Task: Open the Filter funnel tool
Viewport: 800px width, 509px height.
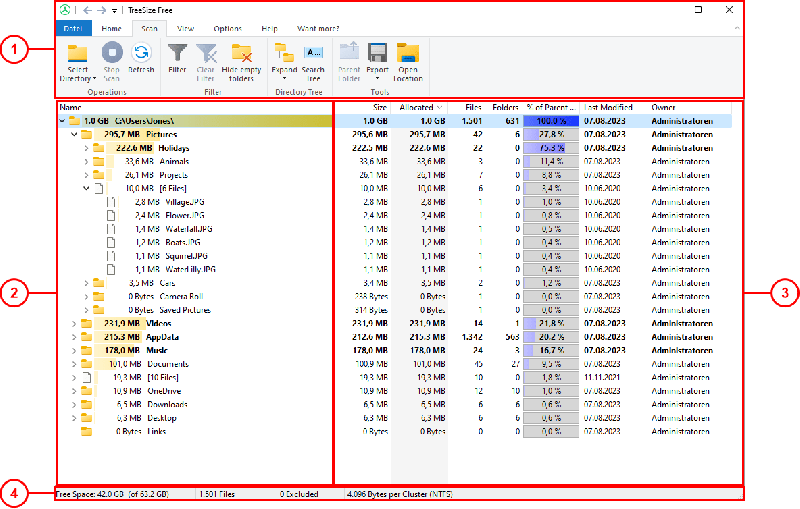Action: pos(177,53)
